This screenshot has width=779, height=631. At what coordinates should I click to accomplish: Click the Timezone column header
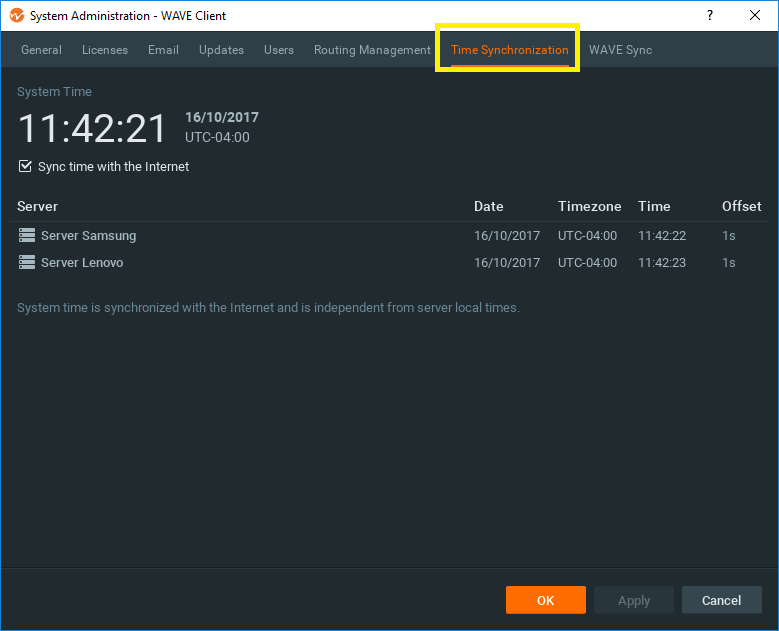589,206
